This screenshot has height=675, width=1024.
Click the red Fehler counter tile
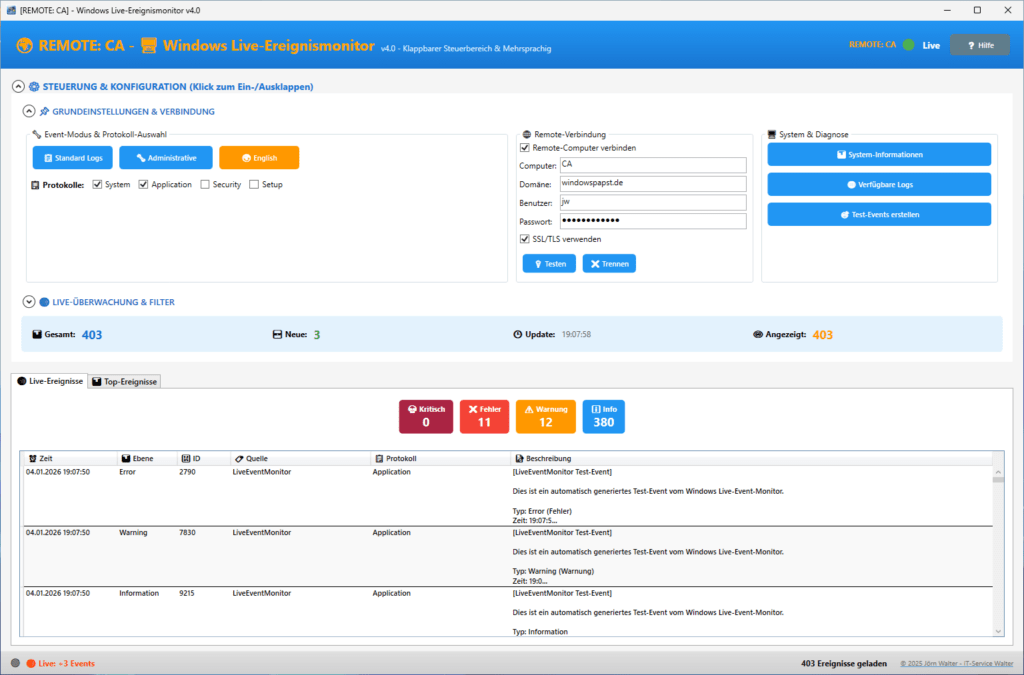484,416
